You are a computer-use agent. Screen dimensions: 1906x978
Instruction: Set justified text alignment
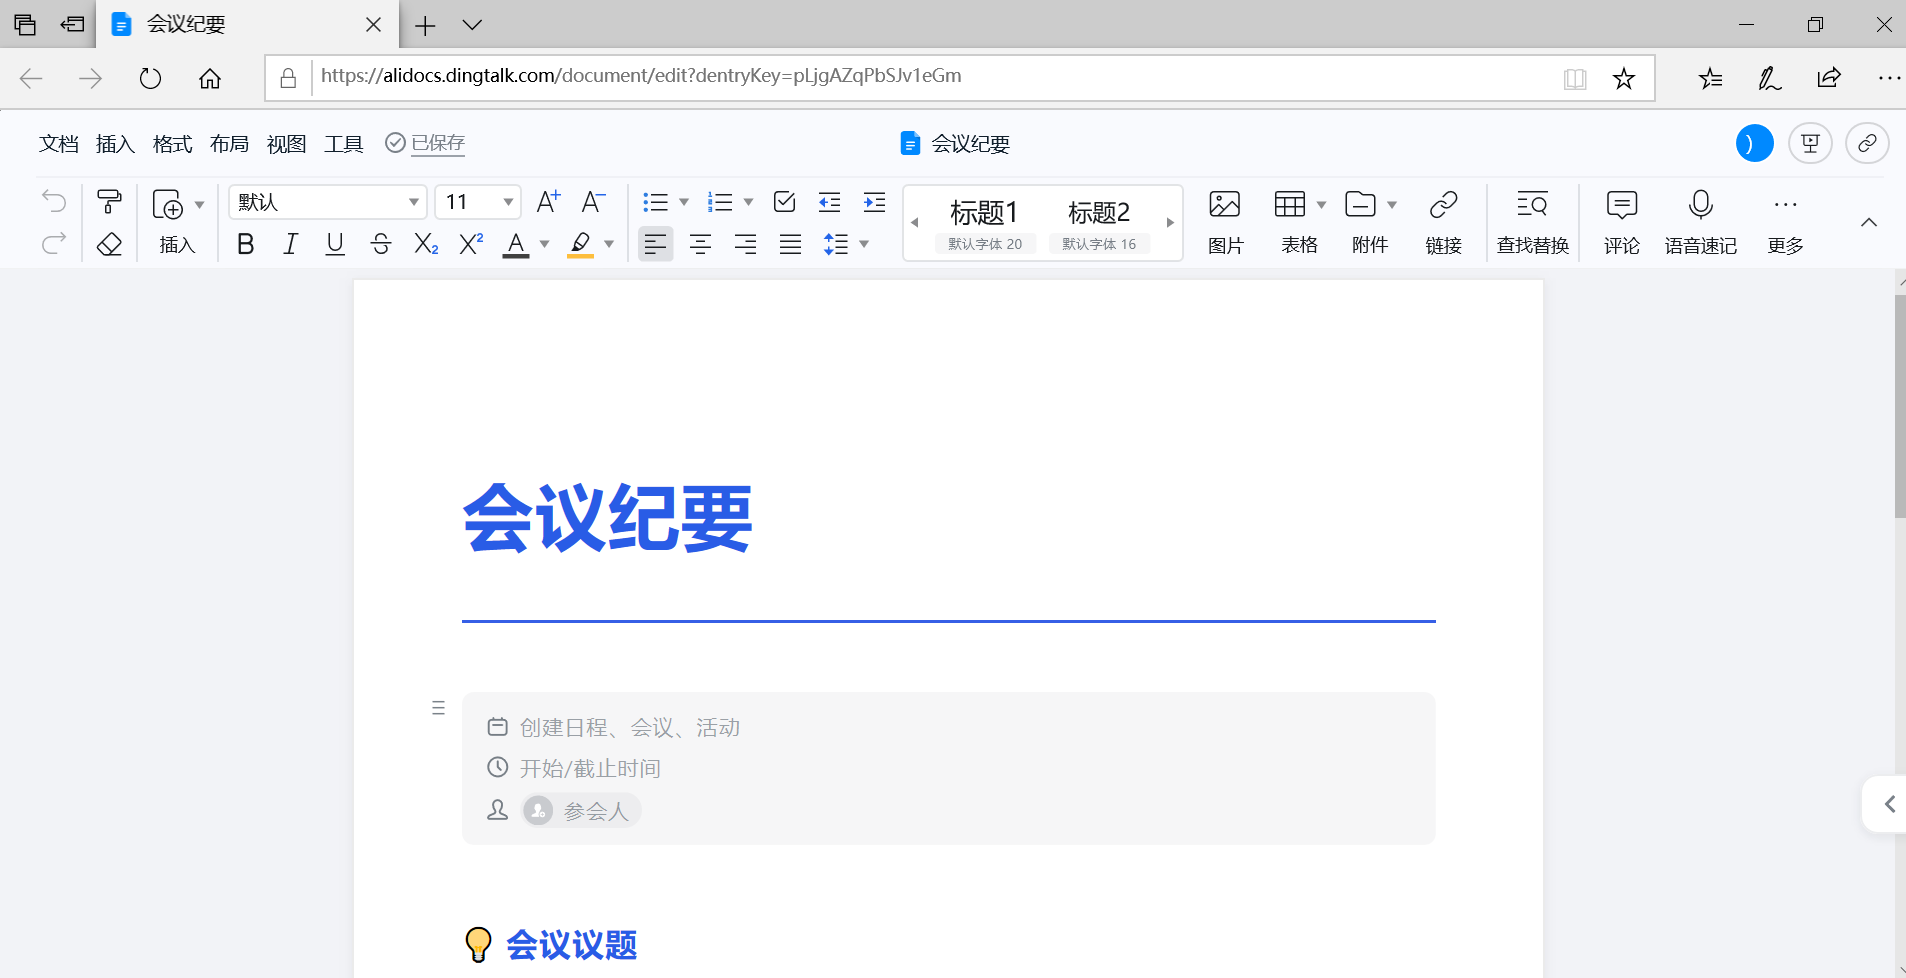[790, 243]
